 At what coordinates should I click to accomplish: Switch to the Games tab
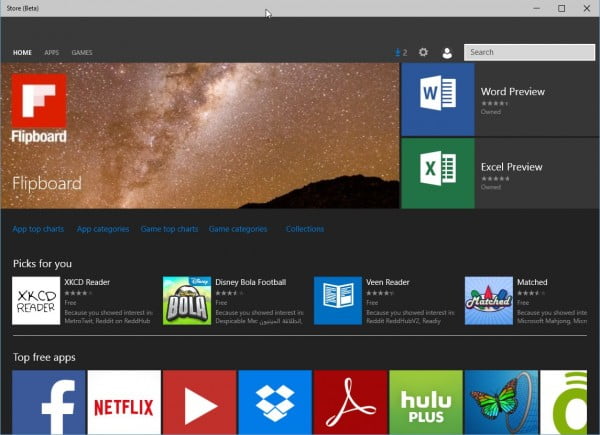point(82,52)
